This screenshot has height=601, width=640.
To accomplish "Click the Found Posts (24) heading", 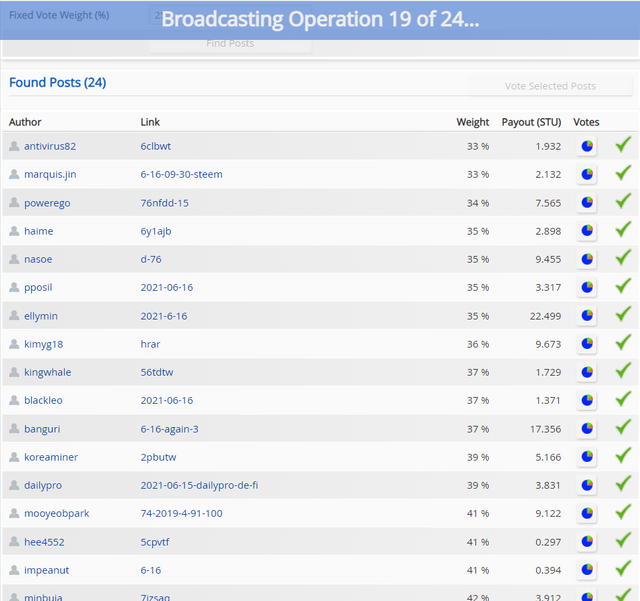I will (58, 82).
